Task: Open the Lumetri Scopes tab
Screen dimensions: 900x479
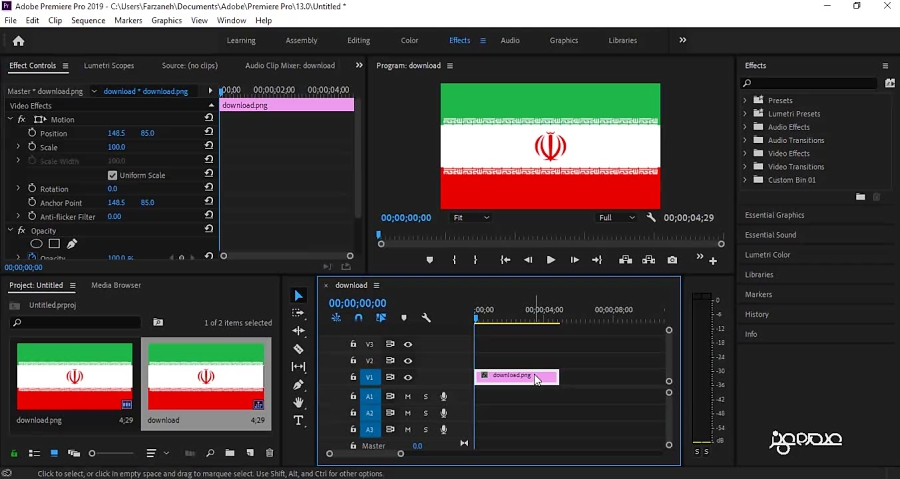Action: tap(108, 65)
